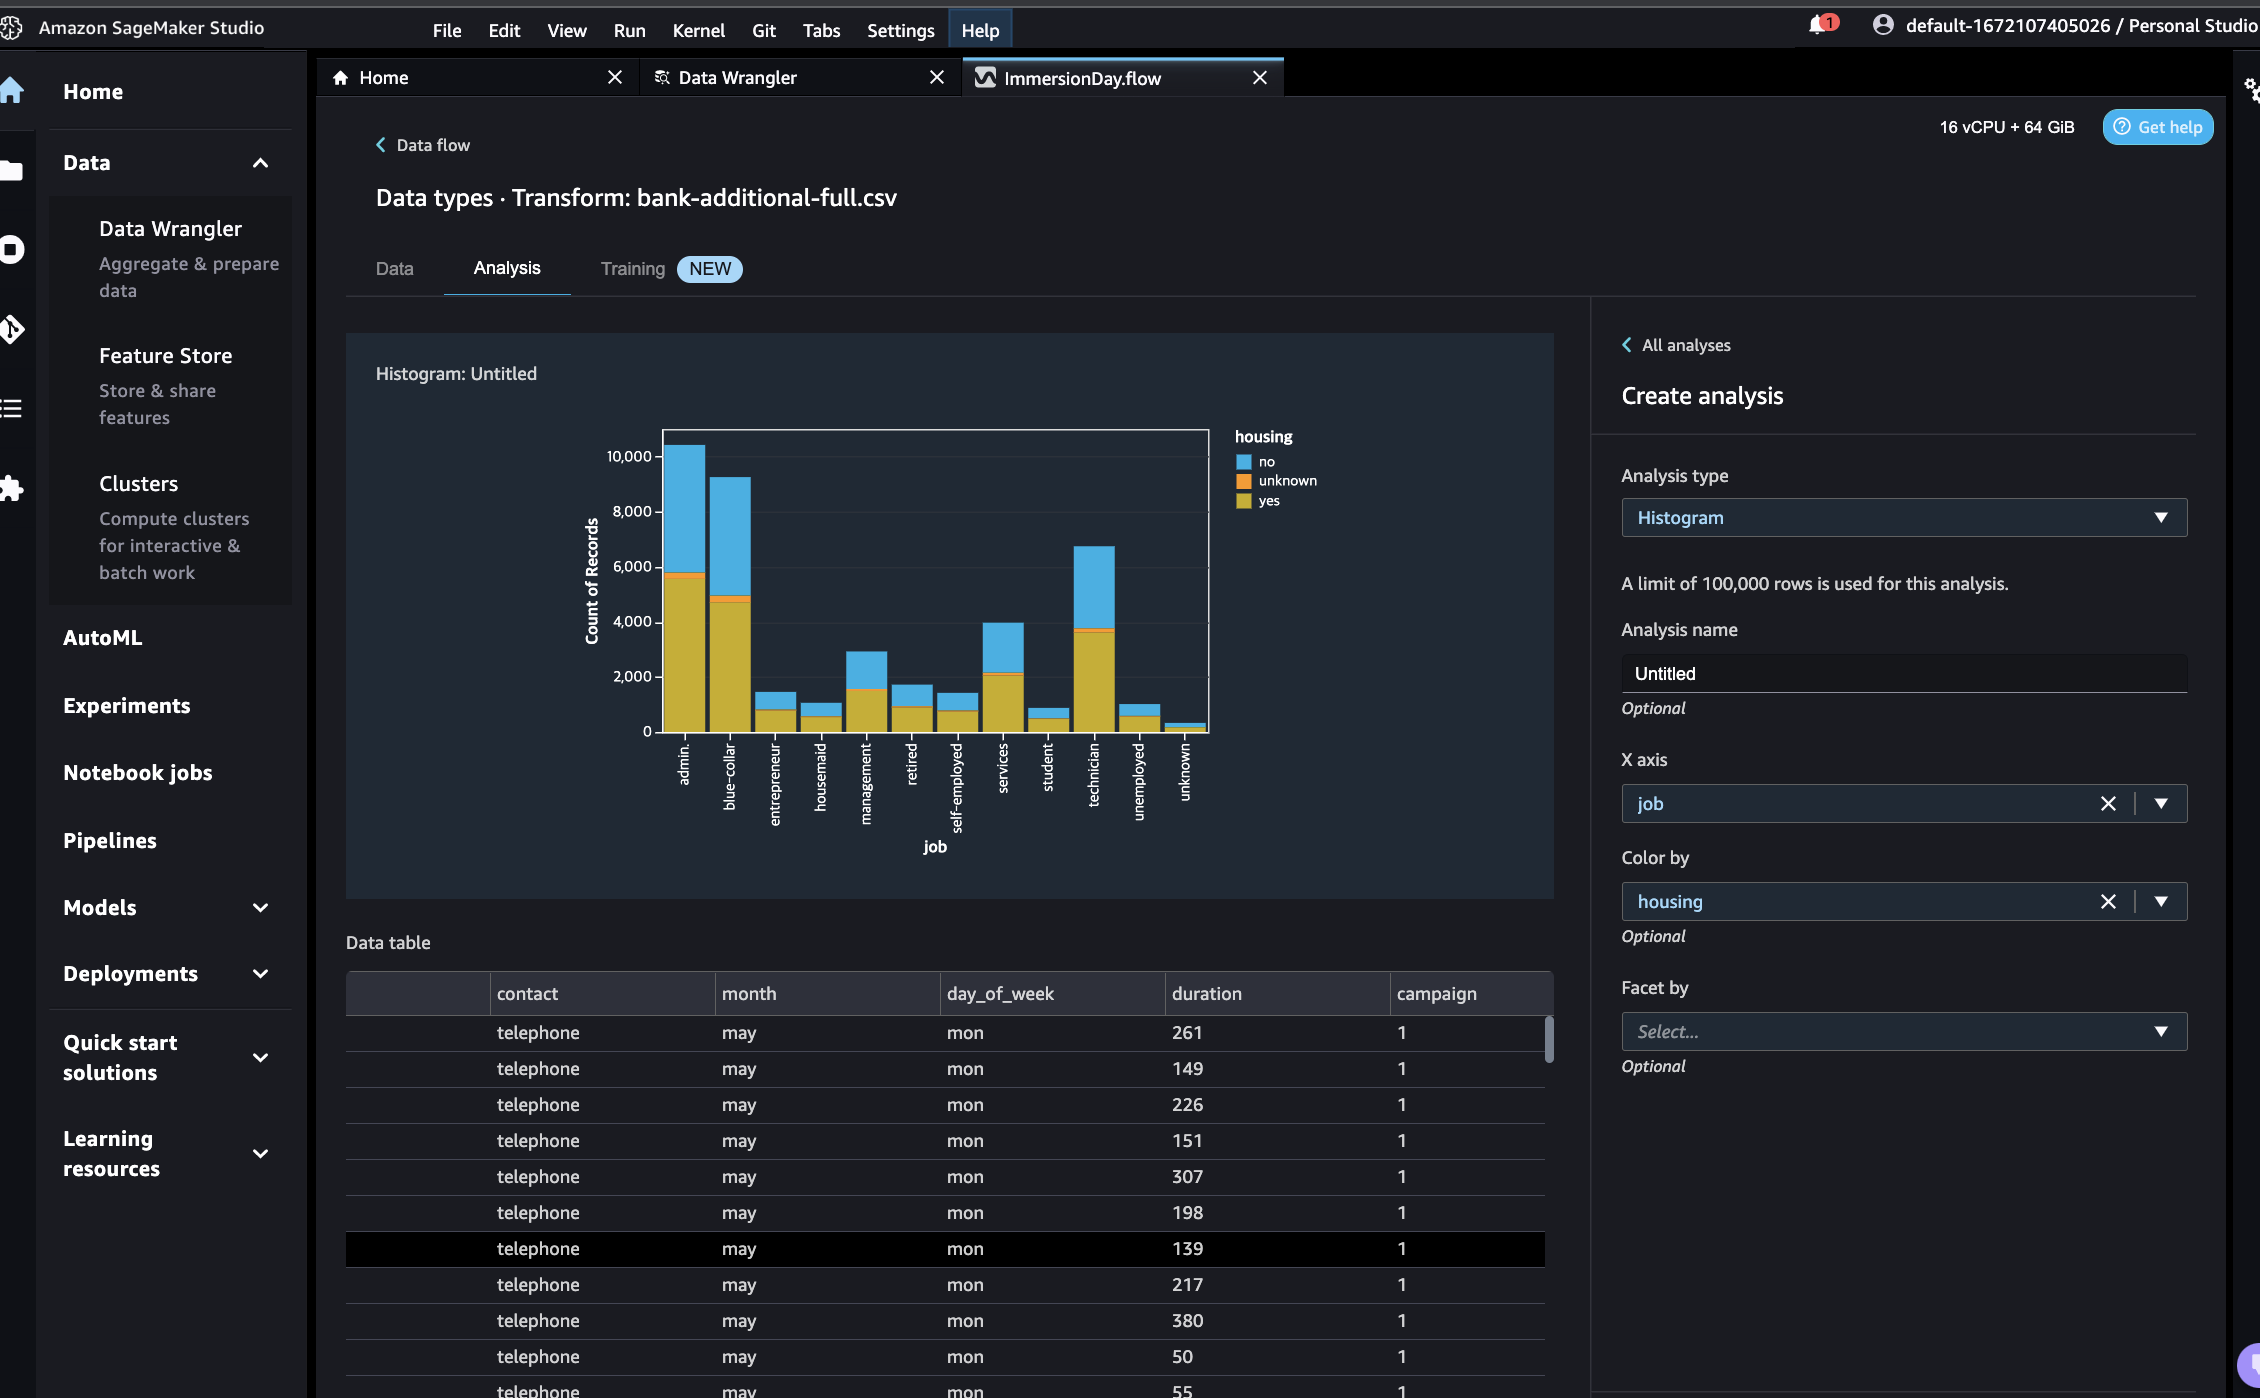Open the Kernel menu
The height and width of the screenshot is (1398, 2260).
pos(698,31)
